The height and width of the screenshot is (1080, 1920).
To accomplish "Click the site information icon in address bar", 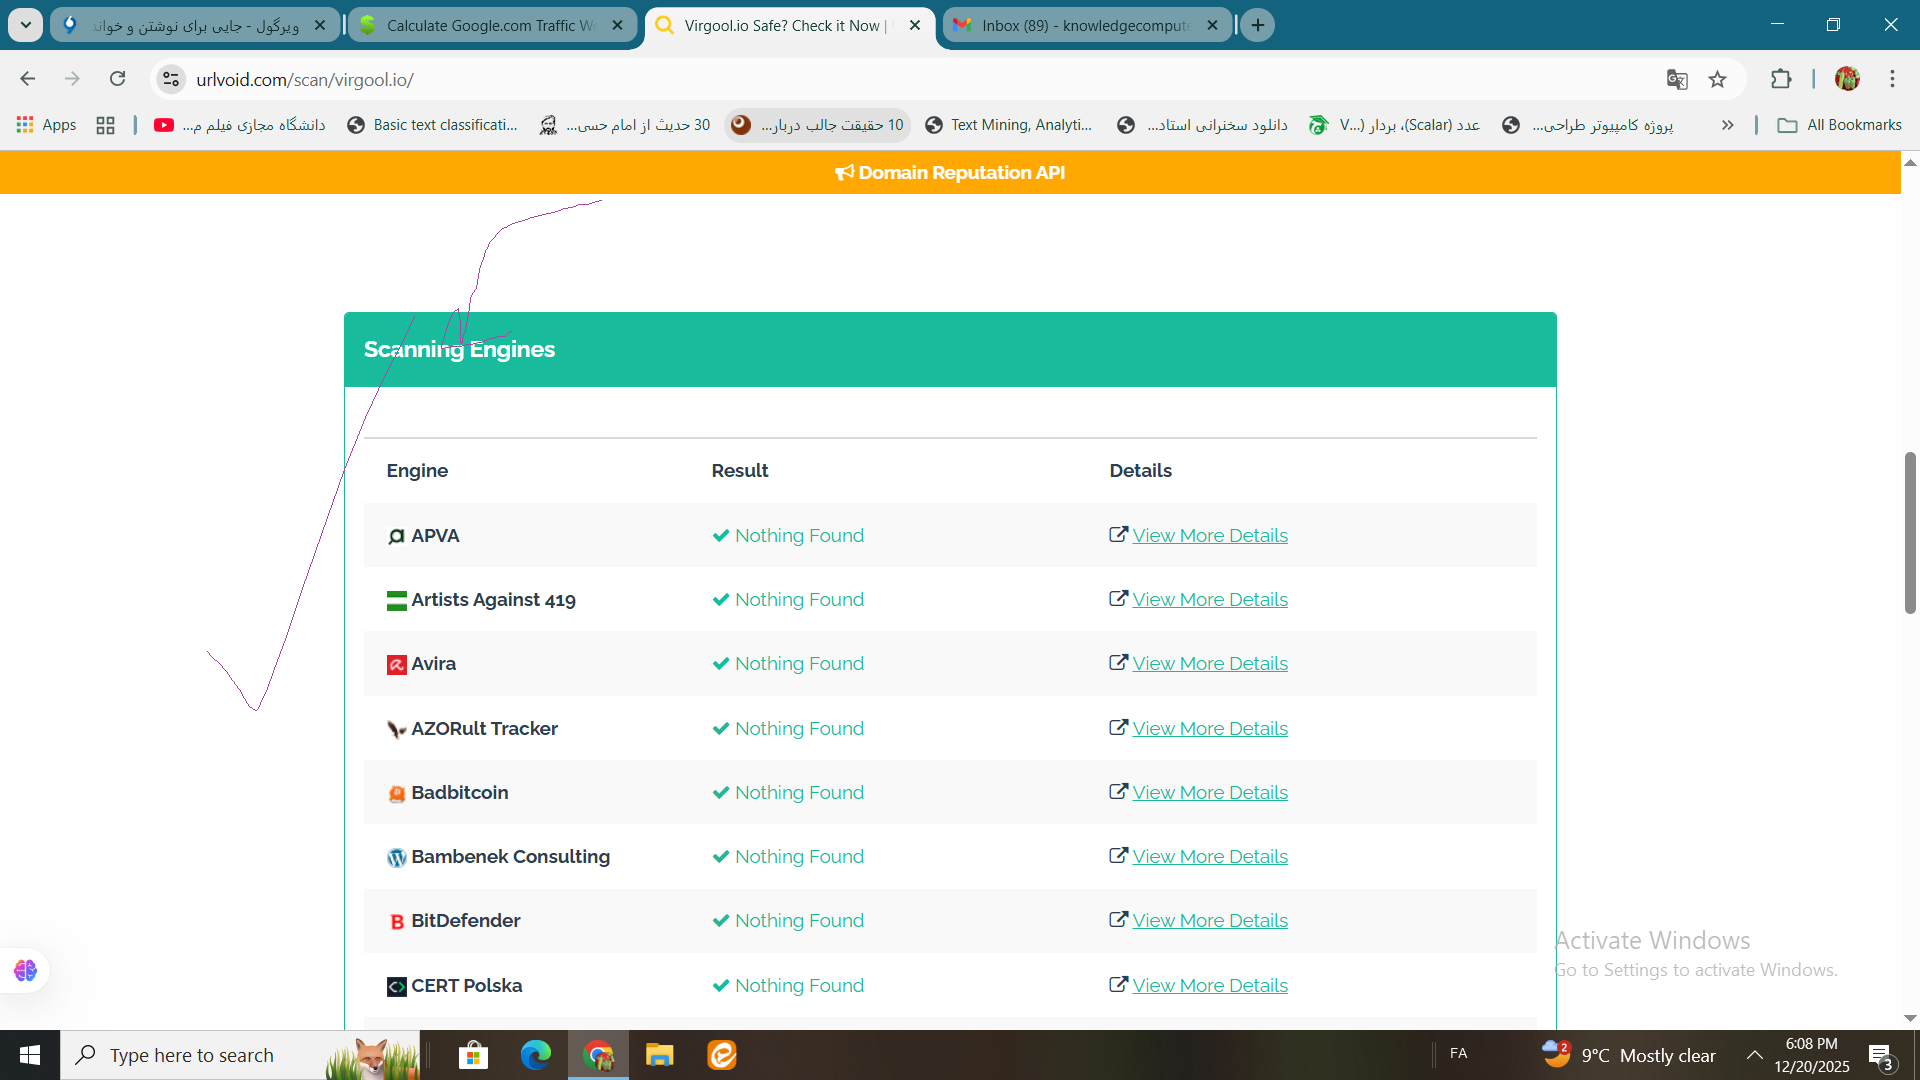I will (x=171, y=79).
